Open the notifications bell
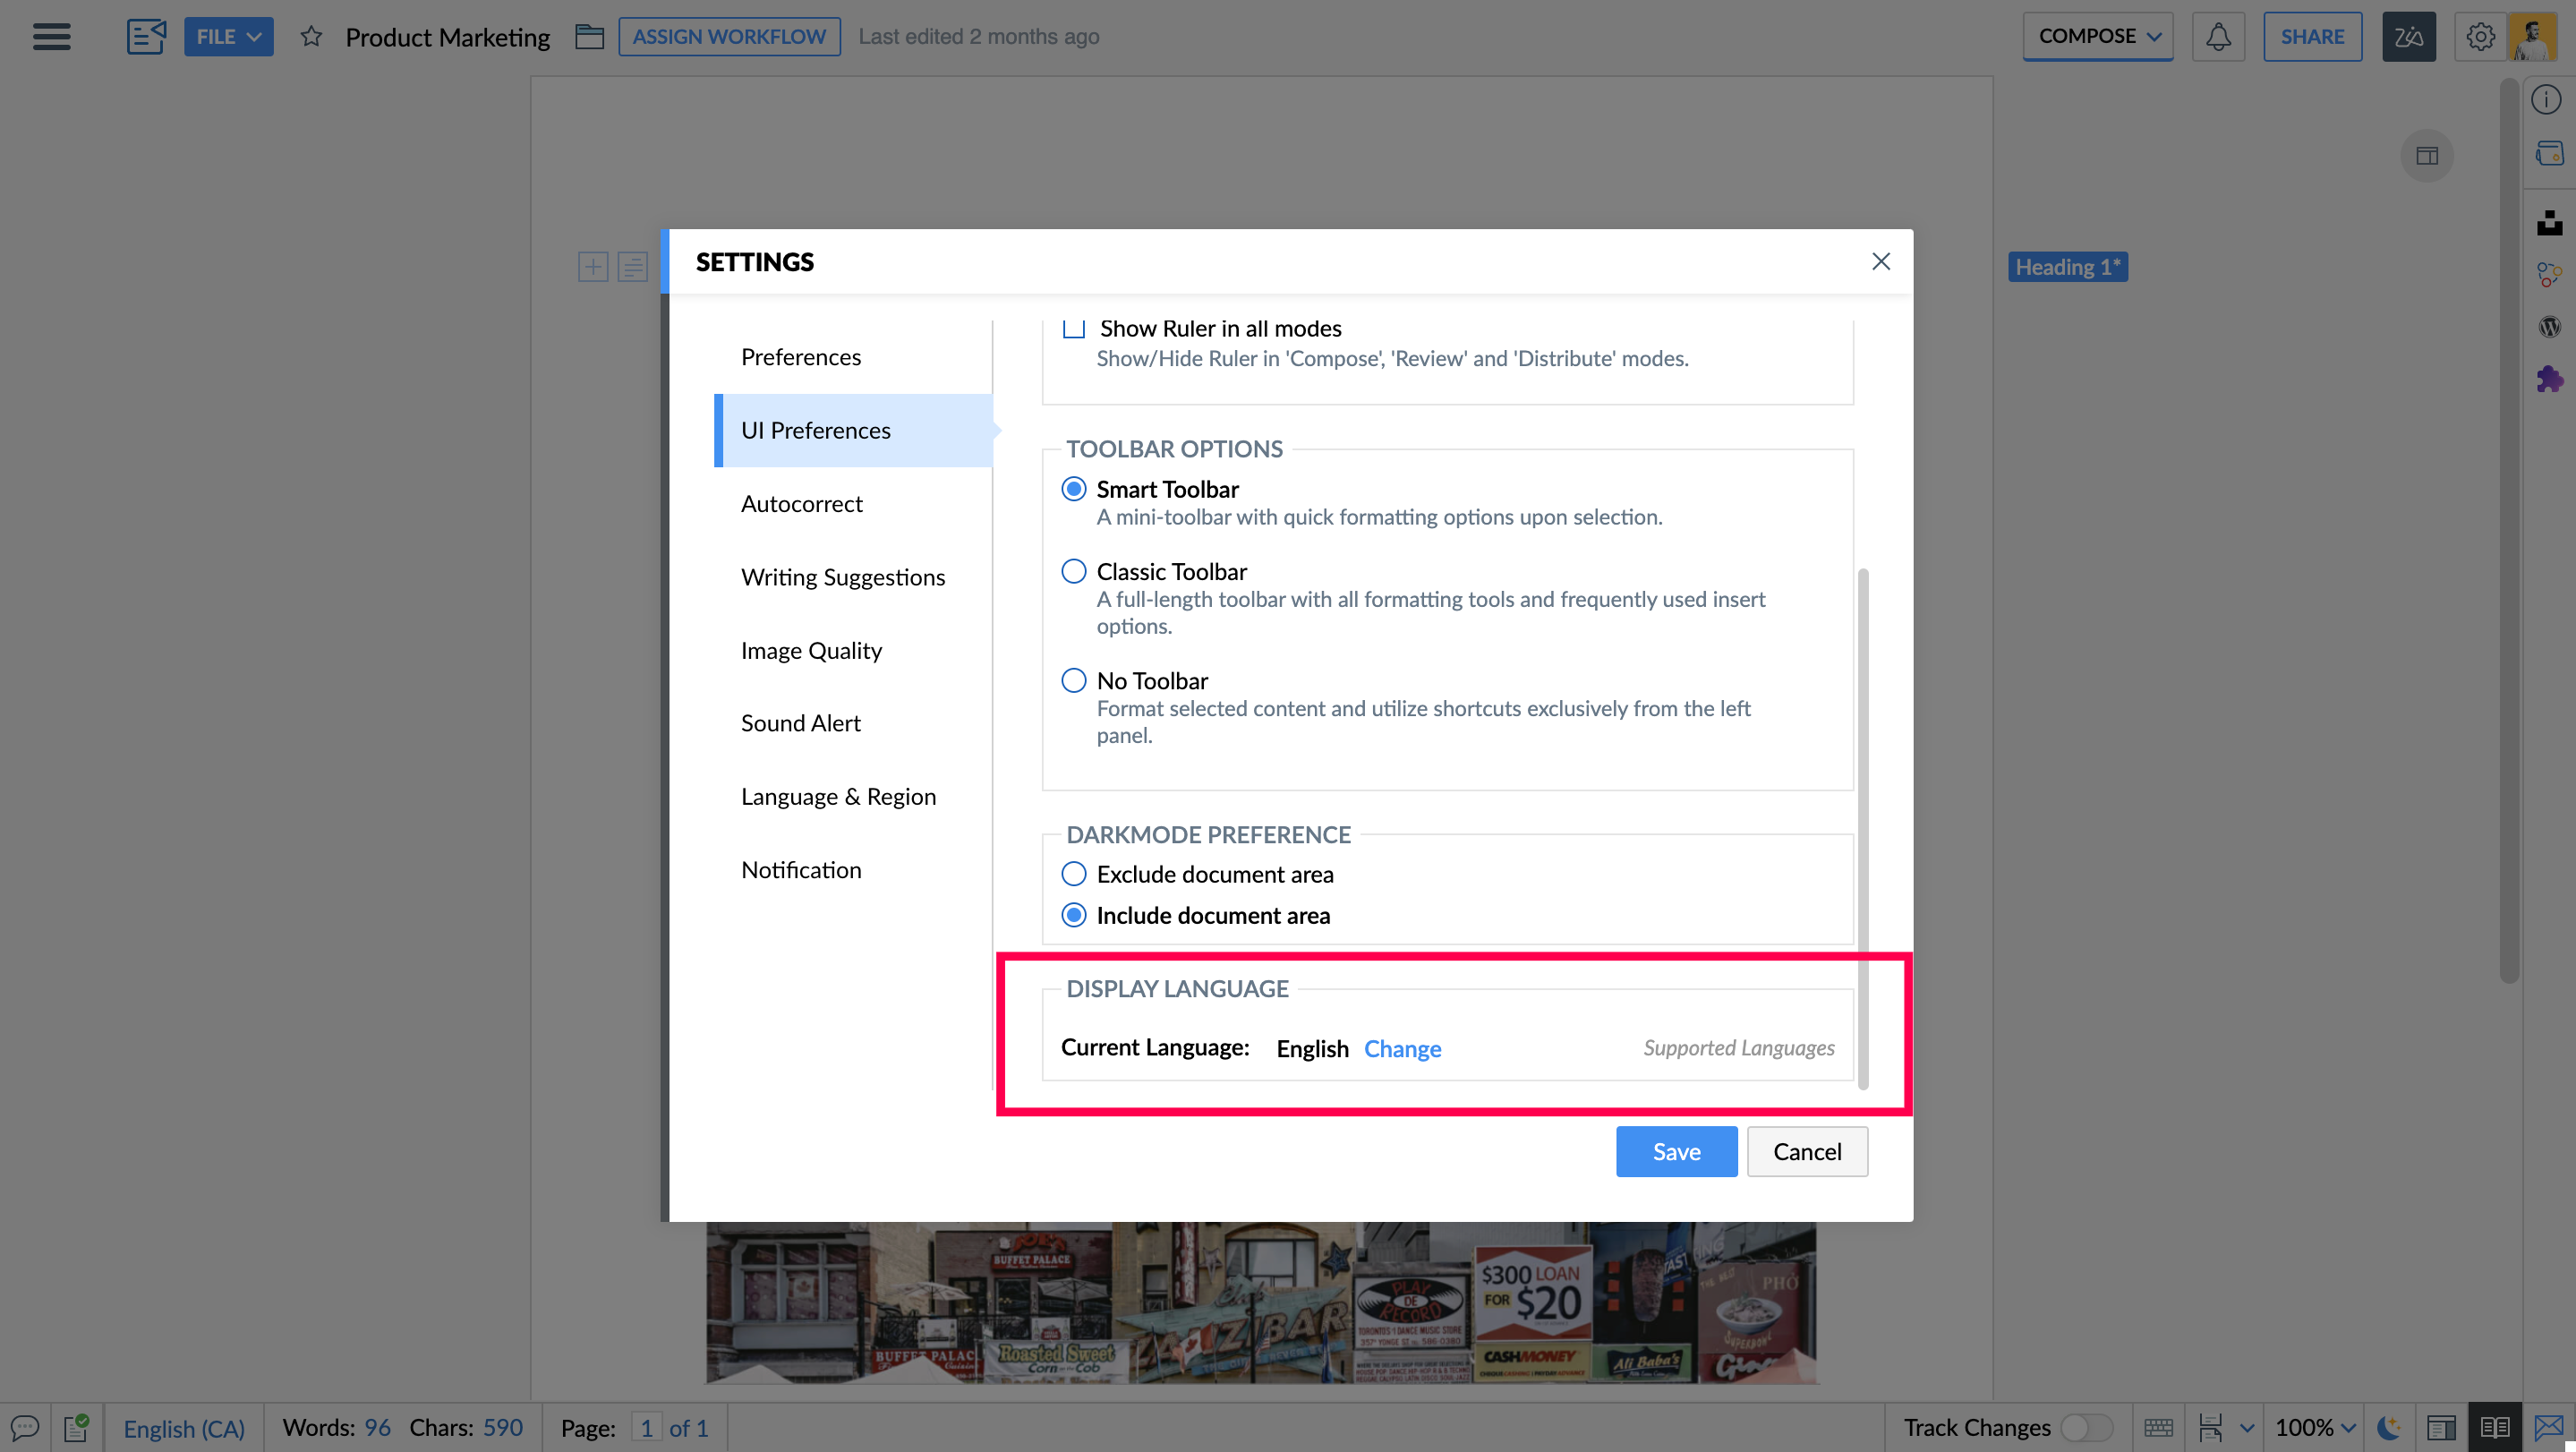The width and height of the screenshot is (2576, 1452). click(x=2218, y=37)
